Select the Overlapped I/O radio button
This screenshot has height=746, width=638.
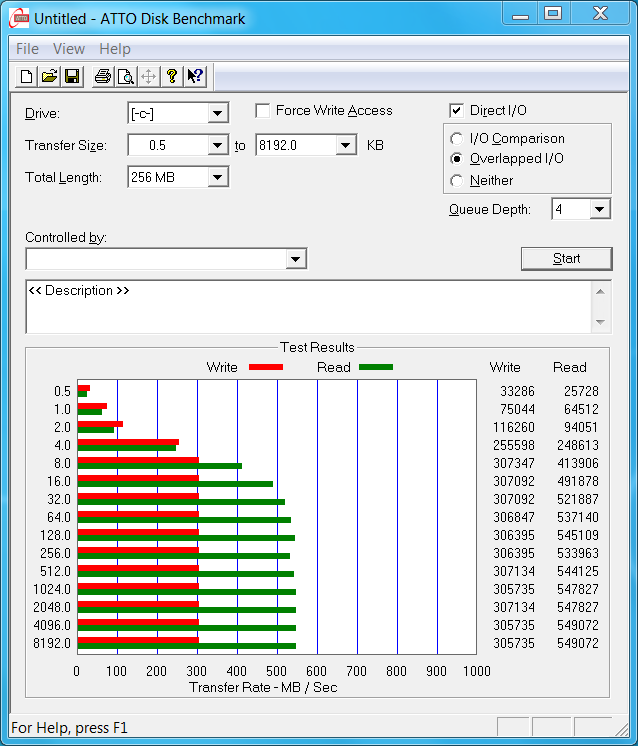point(456,158)
